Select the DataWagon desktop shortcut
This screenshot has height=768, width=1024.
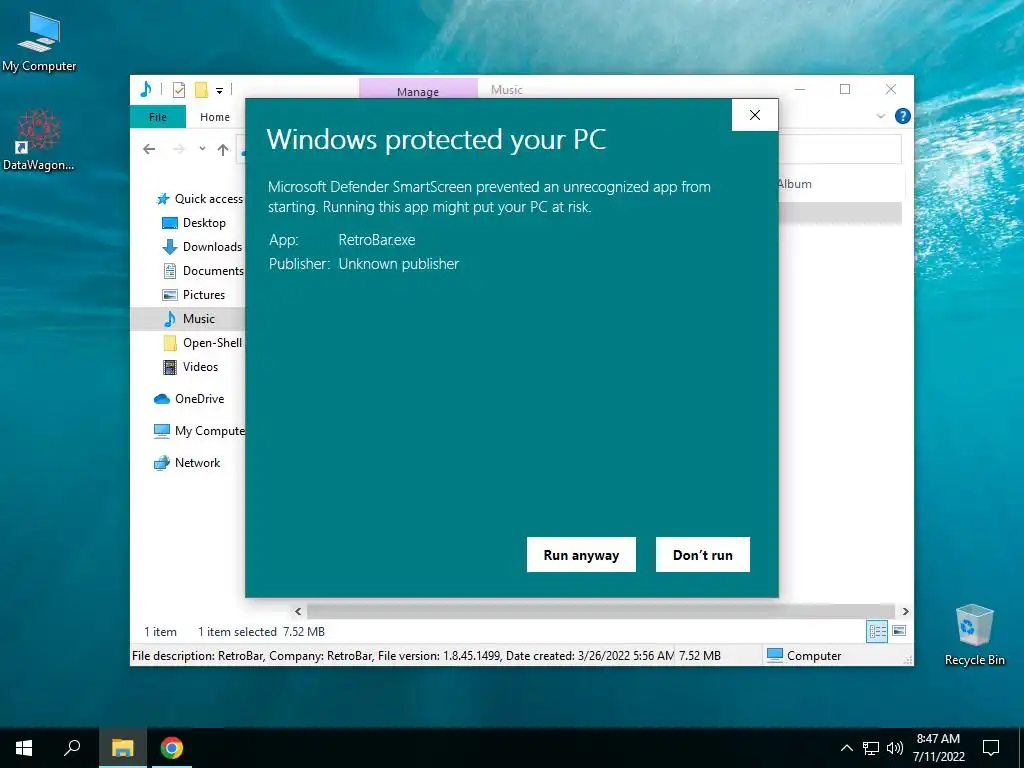[39, 140]
